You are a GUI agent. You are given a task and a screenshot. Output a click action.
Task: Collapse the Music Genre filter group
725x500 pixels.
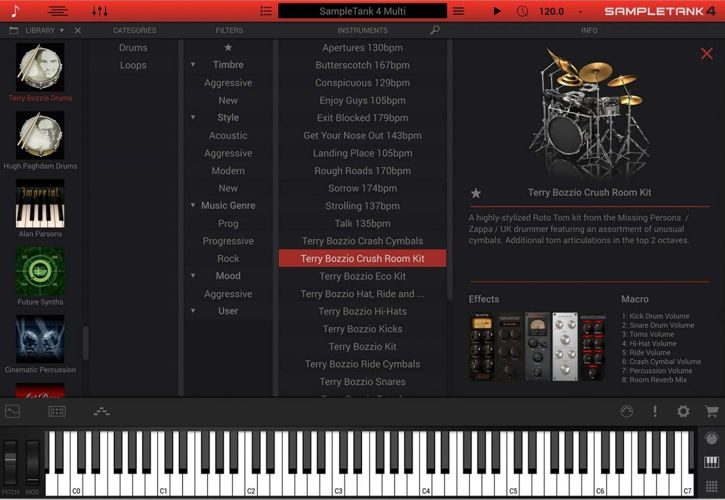(193, 206)
